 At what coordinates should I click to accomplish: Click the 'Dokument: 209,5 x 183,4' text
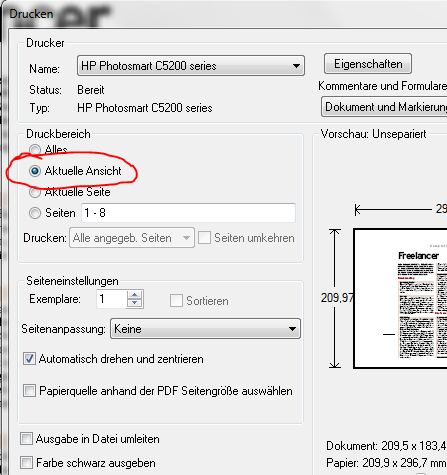click(x=386, y=446)
